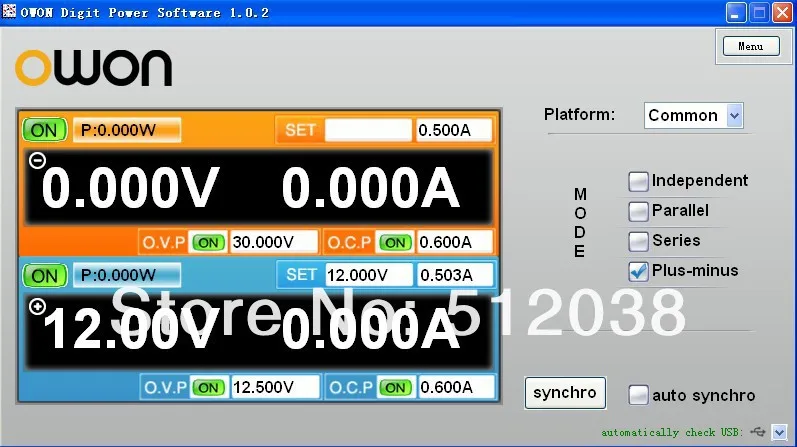The image size is (797, 447).
Task: Click the automatically check USB text
Action: click(x=672, y=432)
